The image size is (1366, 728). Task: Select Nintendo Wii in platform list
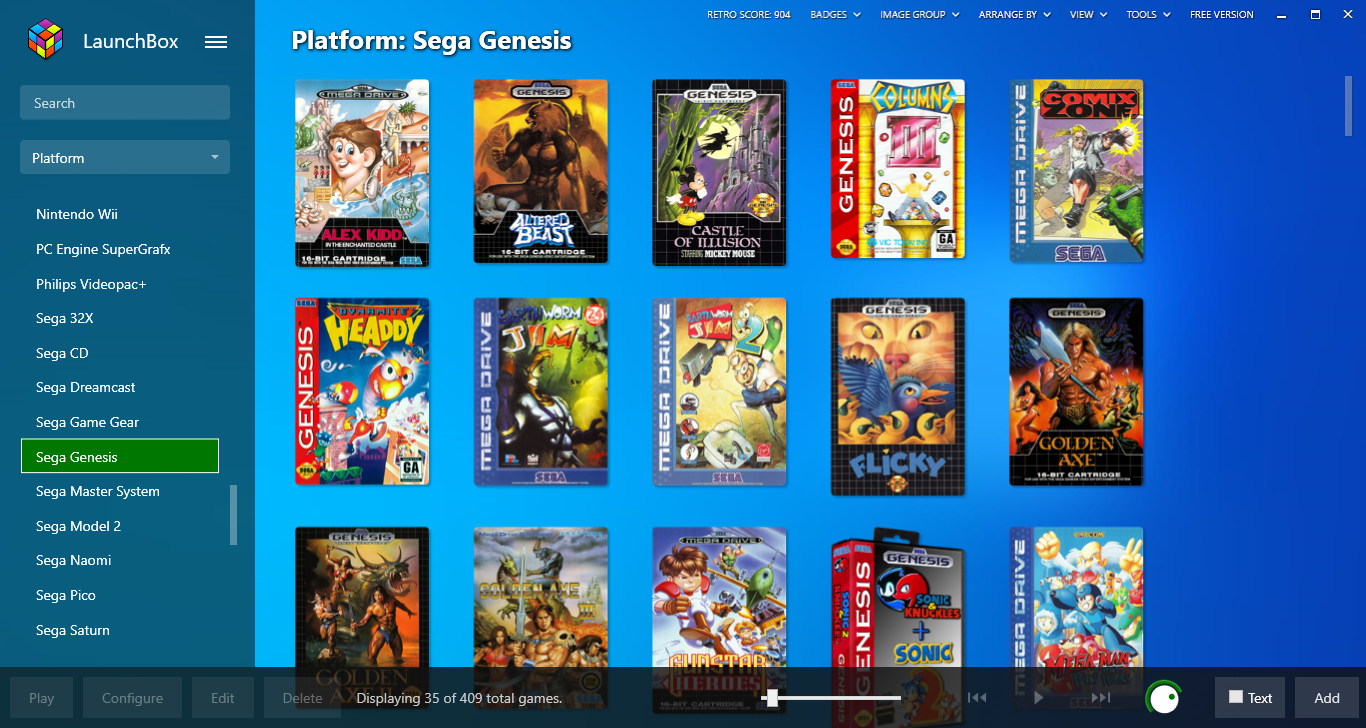tap(77, 214)
